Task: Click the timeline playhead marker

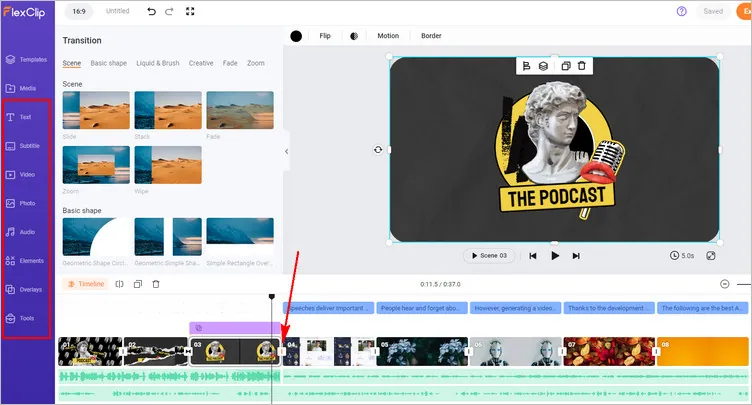Action: coord(272,297)
